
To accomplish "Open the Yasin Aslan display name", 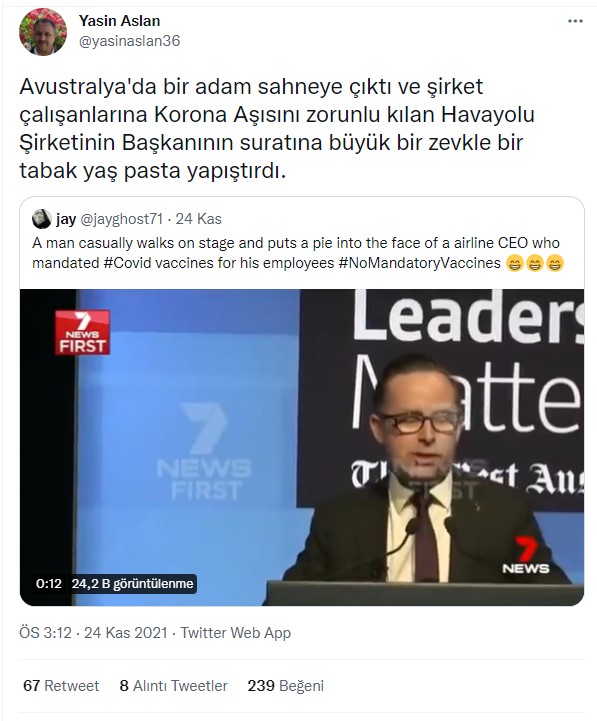I will (120, 21).
